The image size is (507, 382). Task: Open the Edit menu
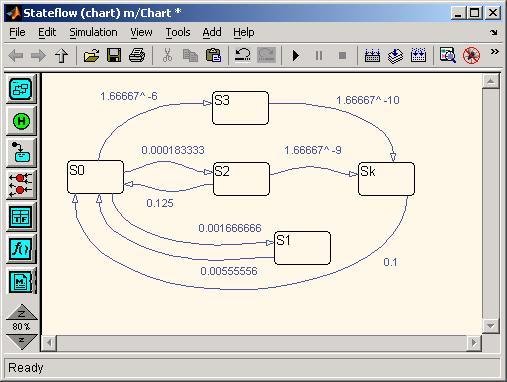47,32
